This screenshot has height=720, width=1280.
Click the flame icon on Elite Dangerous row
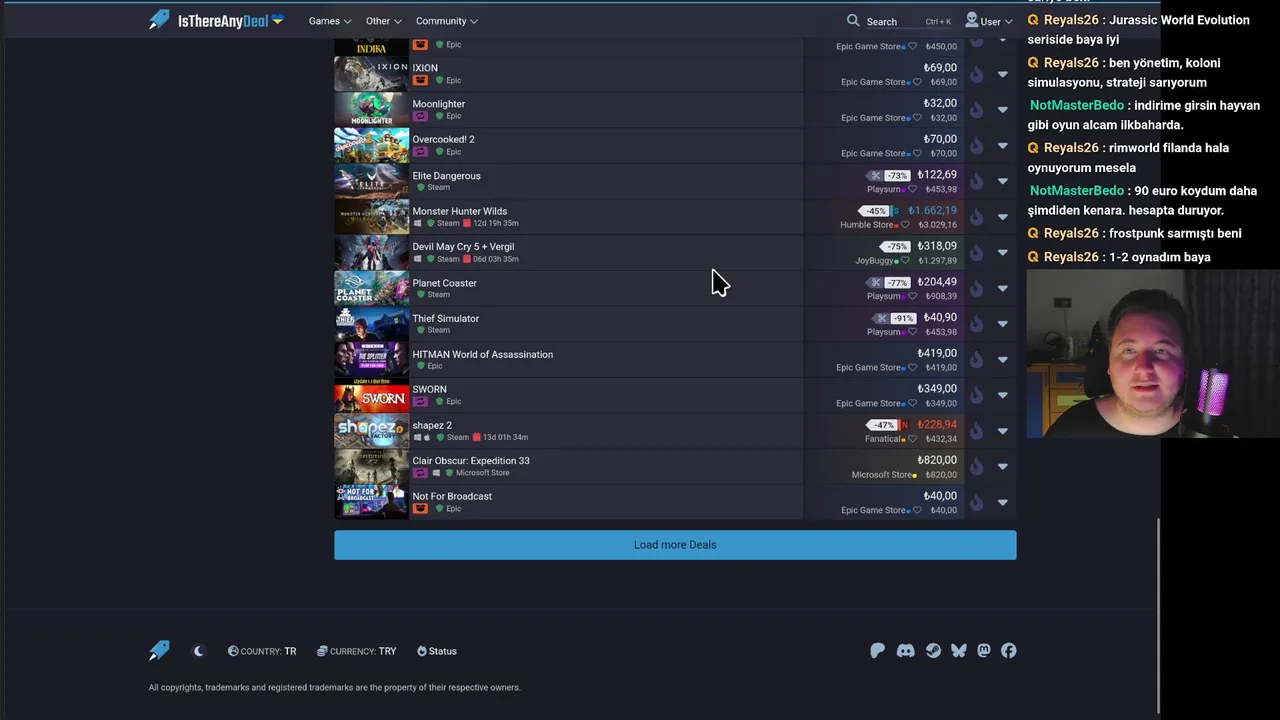(976, 181)
